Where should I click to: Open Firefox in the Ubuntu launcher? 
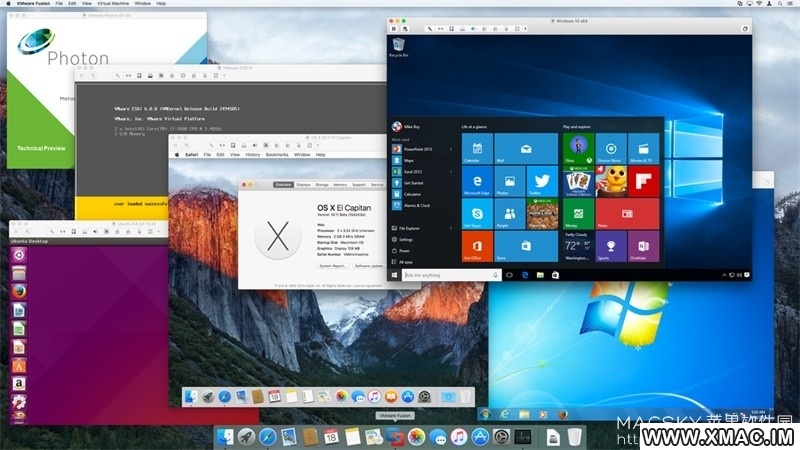pyautogui.click(x=19, y=291)
